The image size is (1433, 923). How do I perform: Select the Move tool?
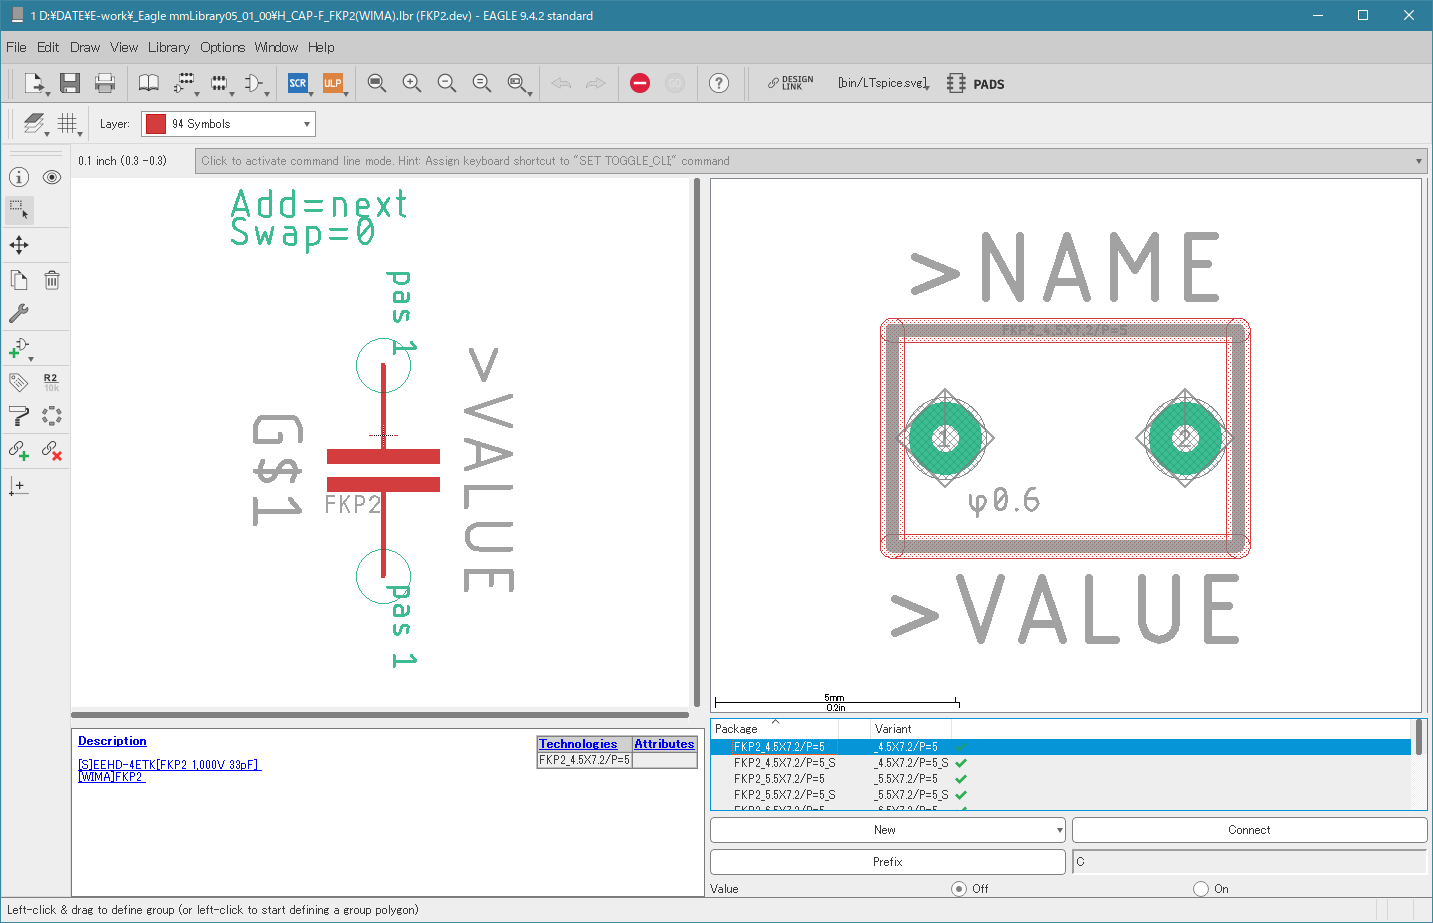tap(19, 245)
